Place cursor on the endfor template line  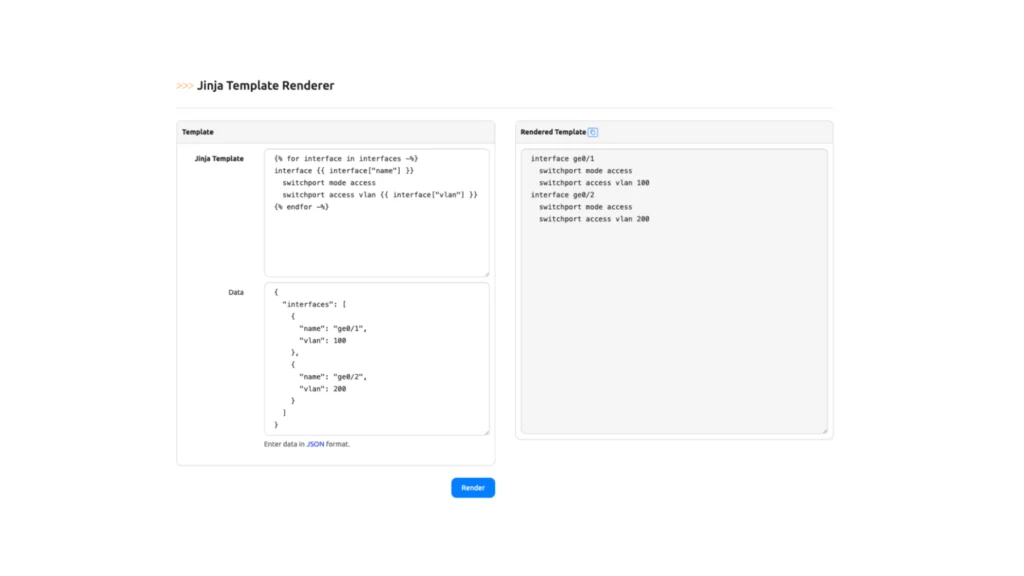pyautogui.click(x=302, y=207)
